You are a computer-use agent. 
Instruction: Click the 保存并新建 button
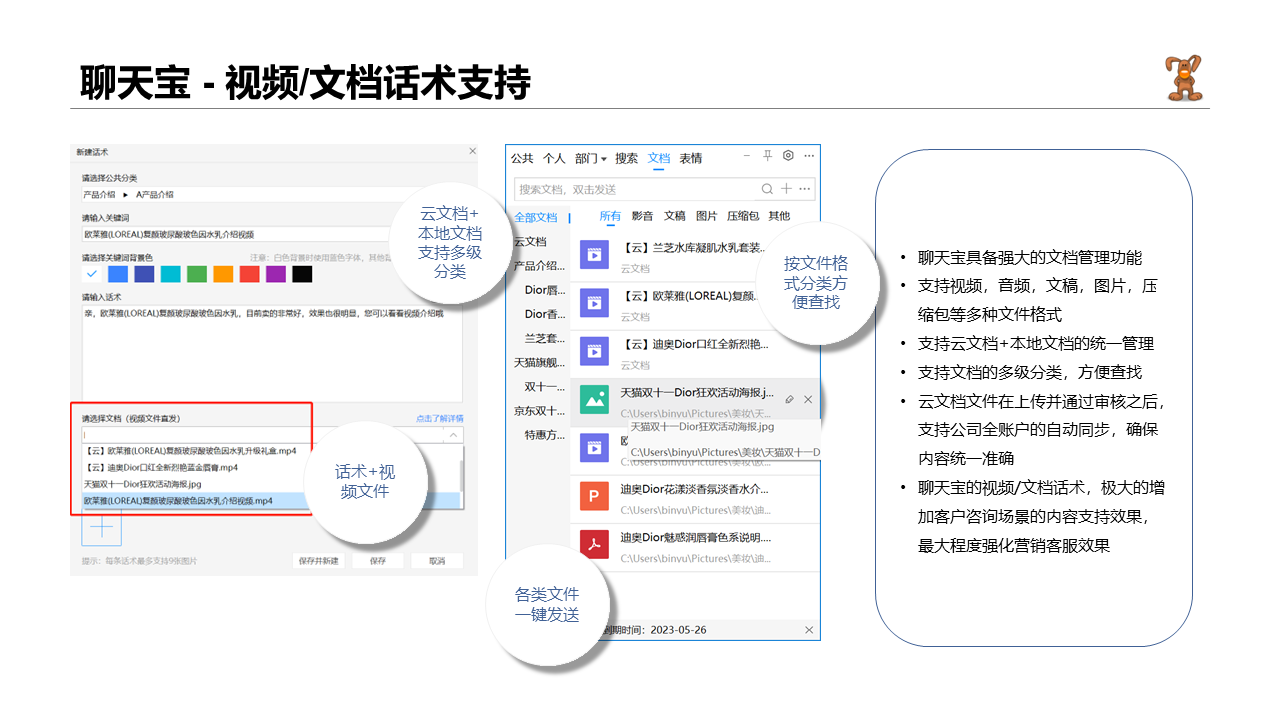(x=317, y=560)
